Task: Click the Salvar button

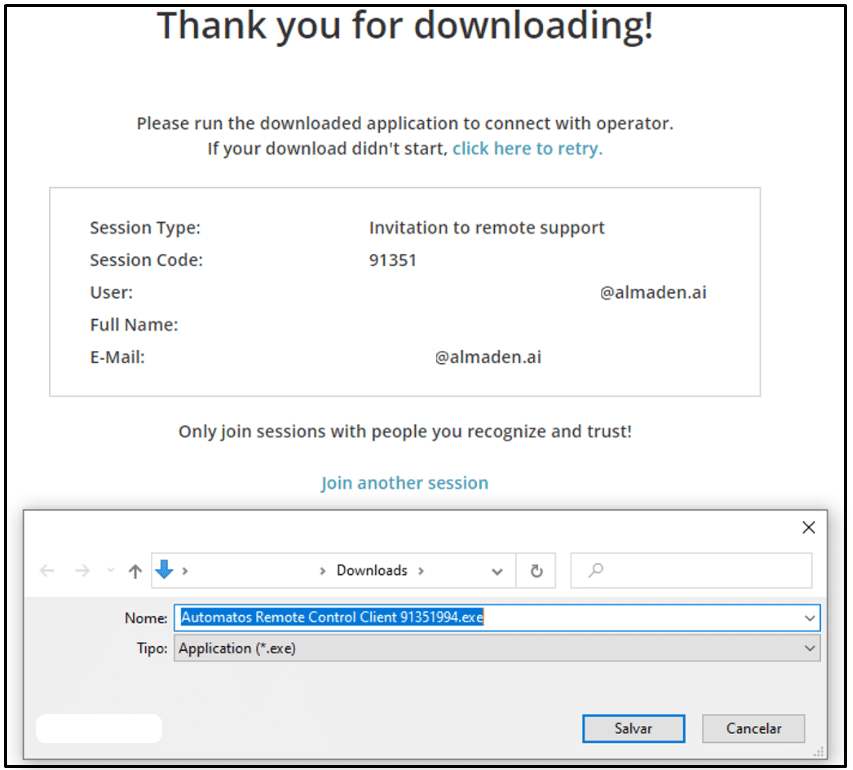Action: [x=633, y=728]
